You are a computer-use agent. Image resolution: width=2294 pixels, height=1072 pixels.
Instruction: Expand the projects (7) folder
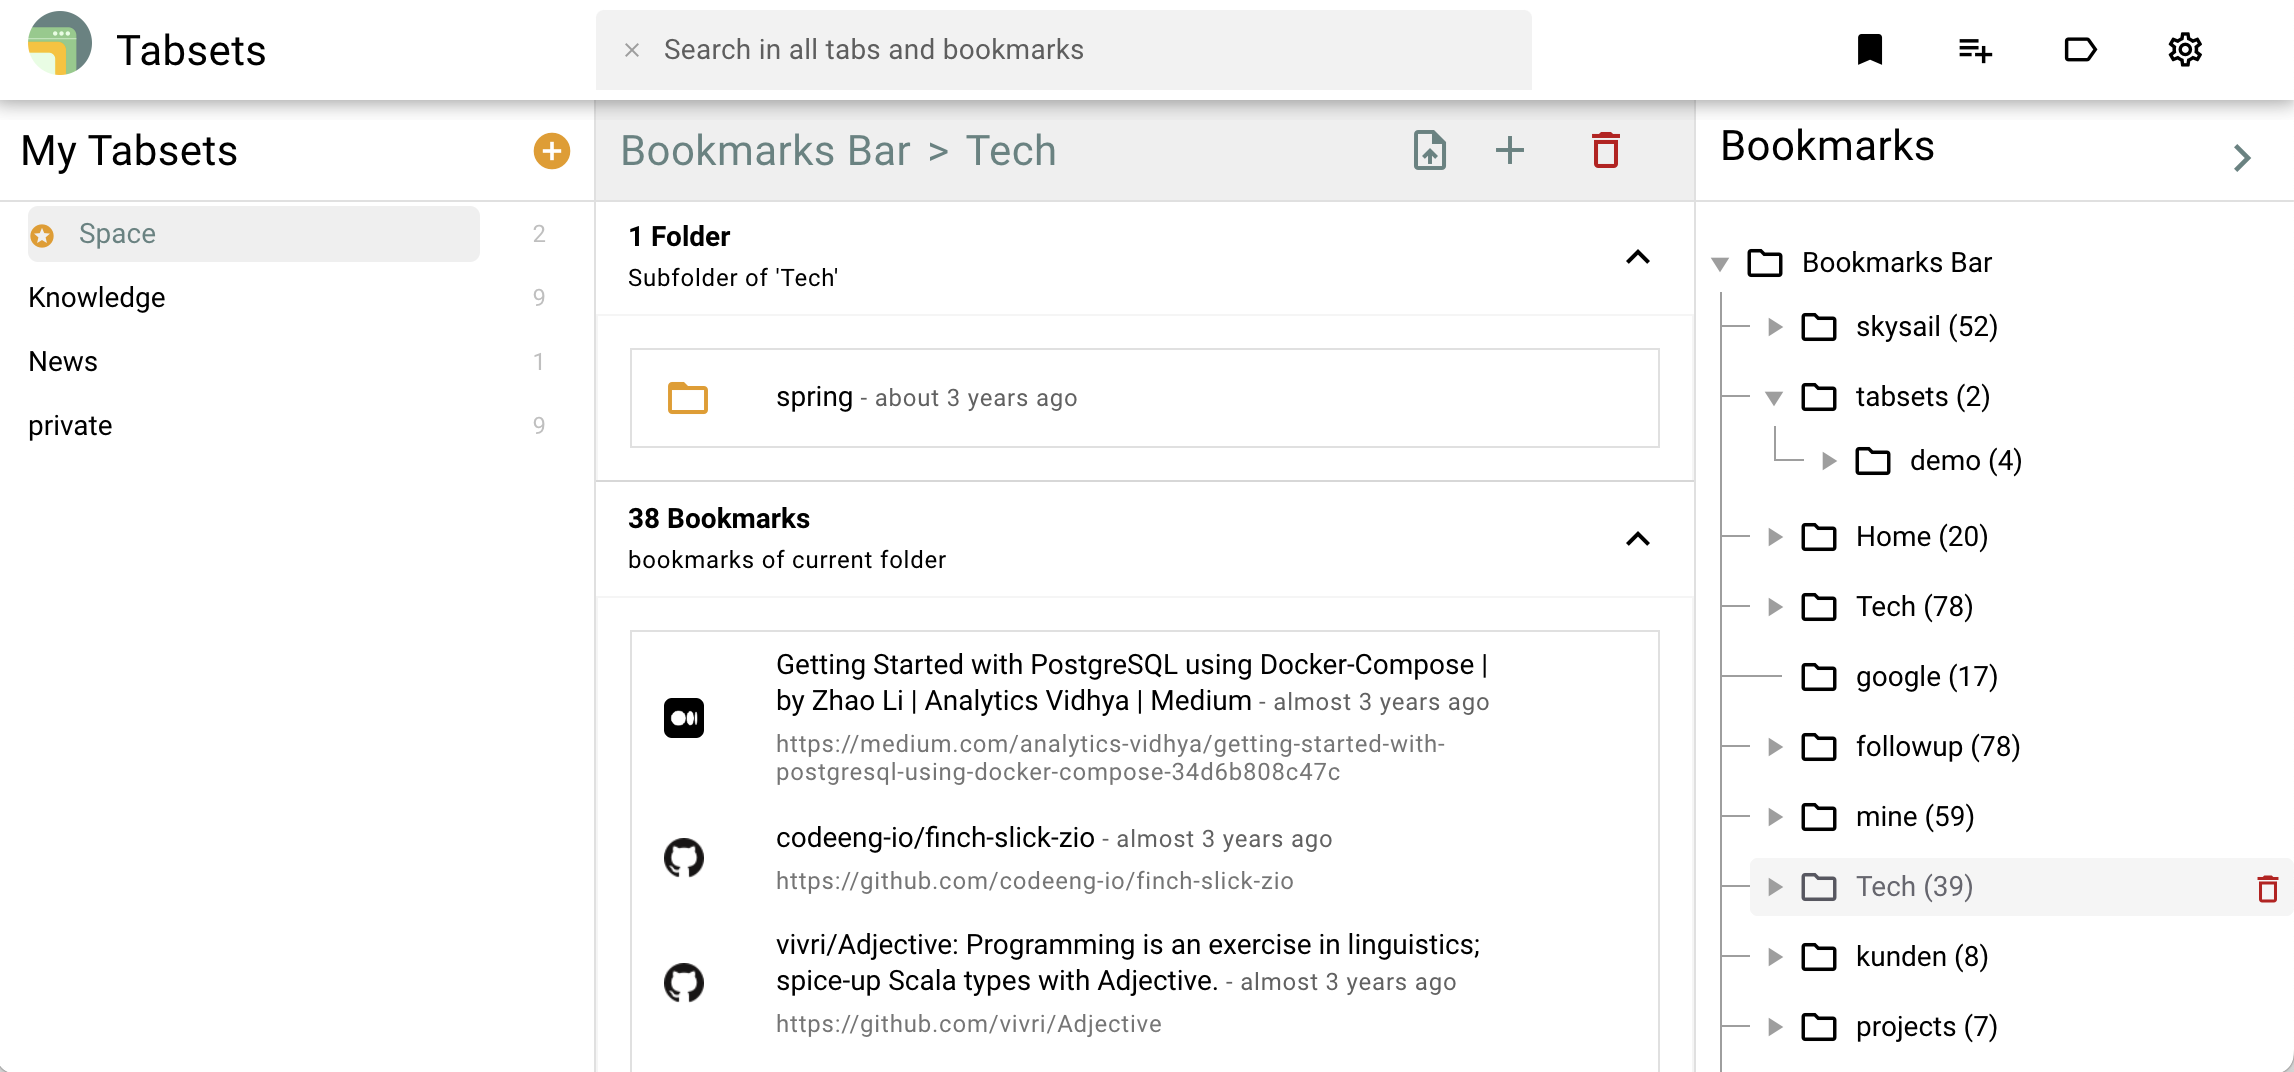pos(1775,1027)
